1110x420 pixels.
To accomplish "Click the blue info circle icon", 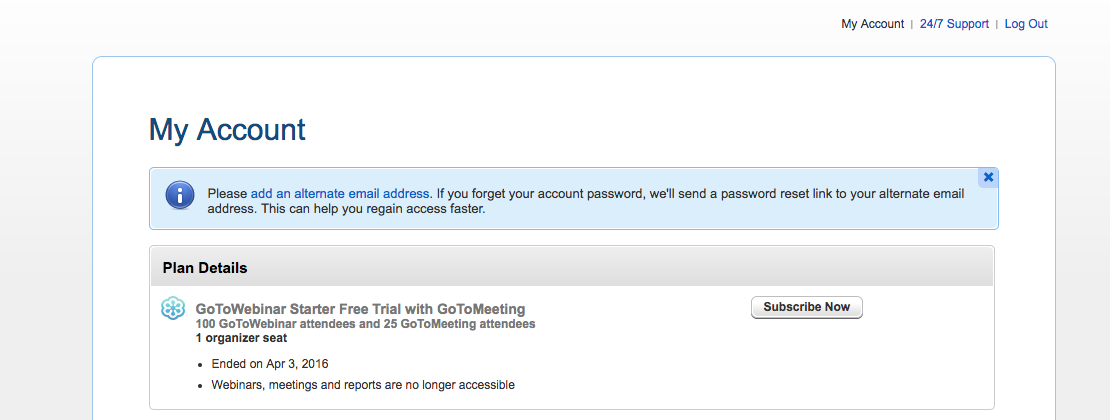I will click(180, 195).
